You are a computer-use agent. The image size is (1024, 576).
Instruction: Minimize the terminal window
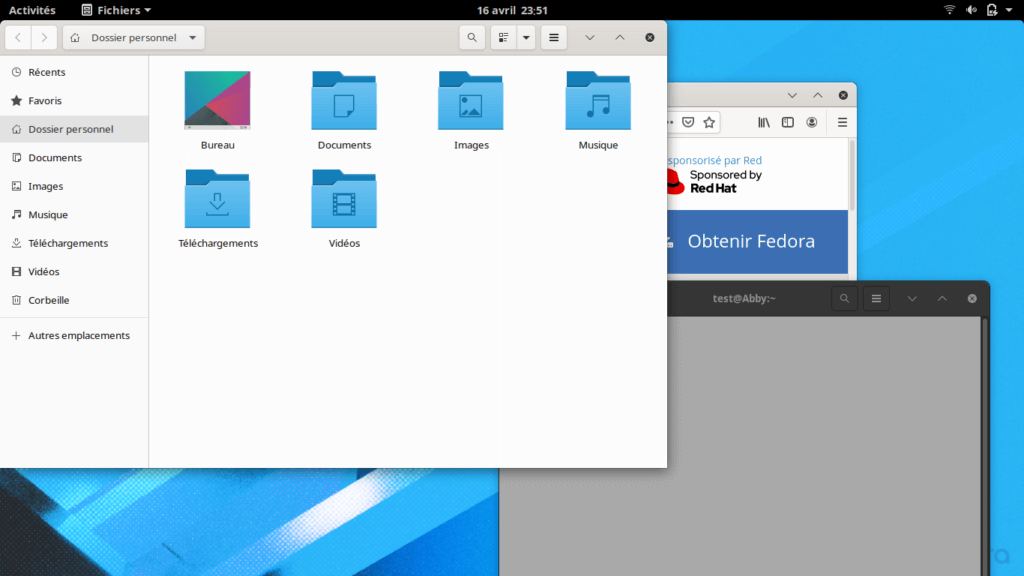pos(912,298)
